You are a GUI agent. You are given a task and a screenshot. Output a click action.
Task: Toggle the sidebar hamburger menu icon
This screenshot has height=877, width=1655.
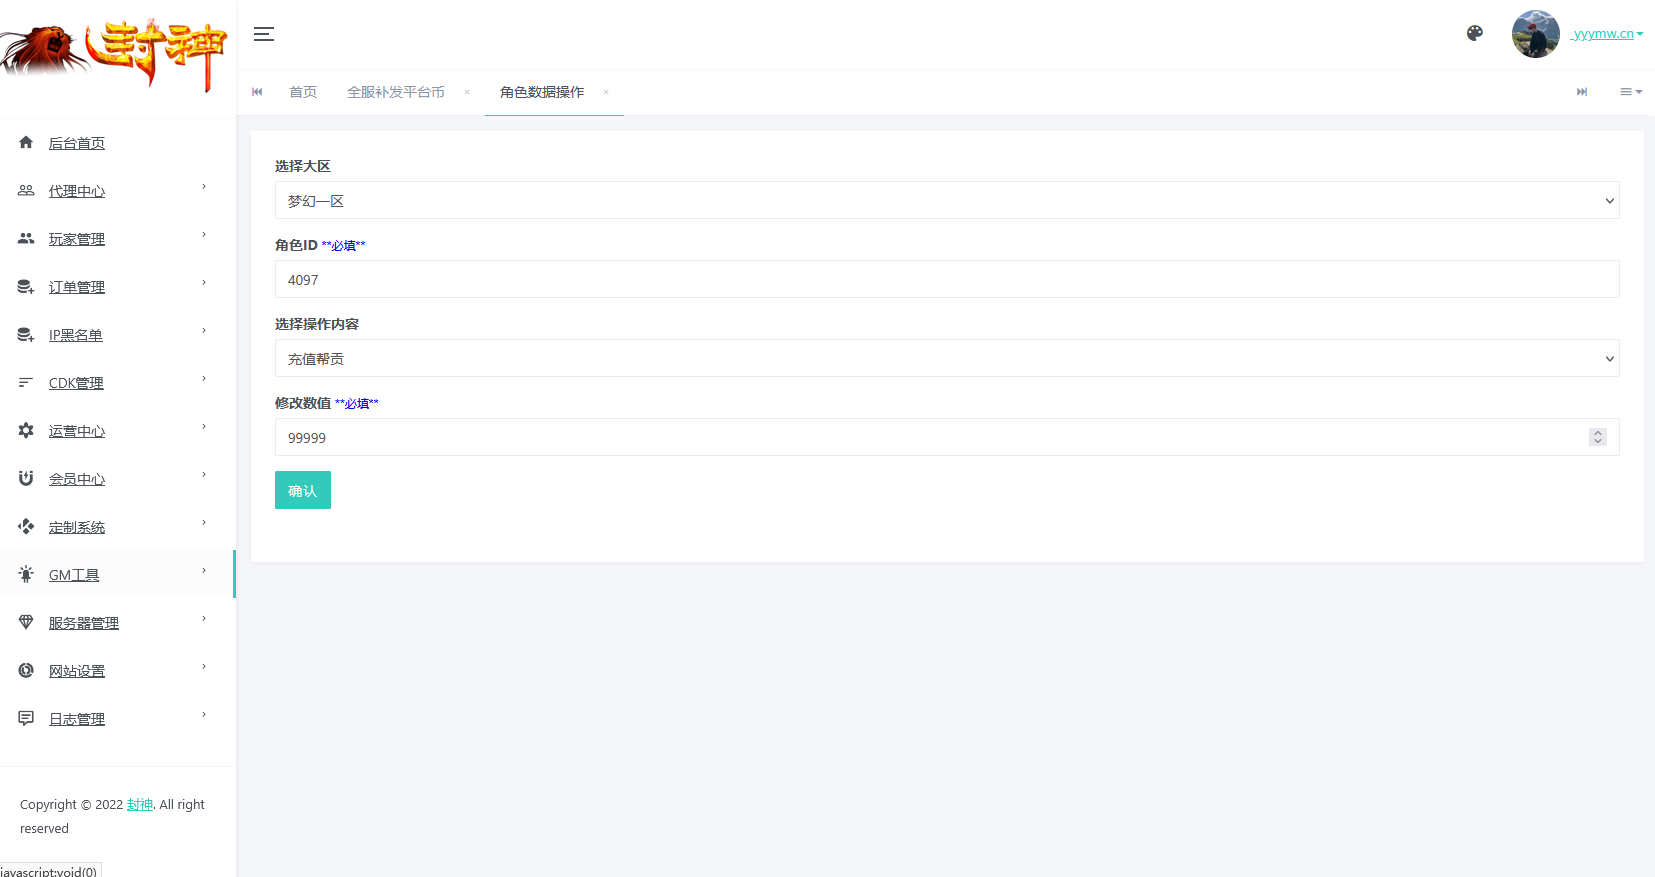click(264, 34)
